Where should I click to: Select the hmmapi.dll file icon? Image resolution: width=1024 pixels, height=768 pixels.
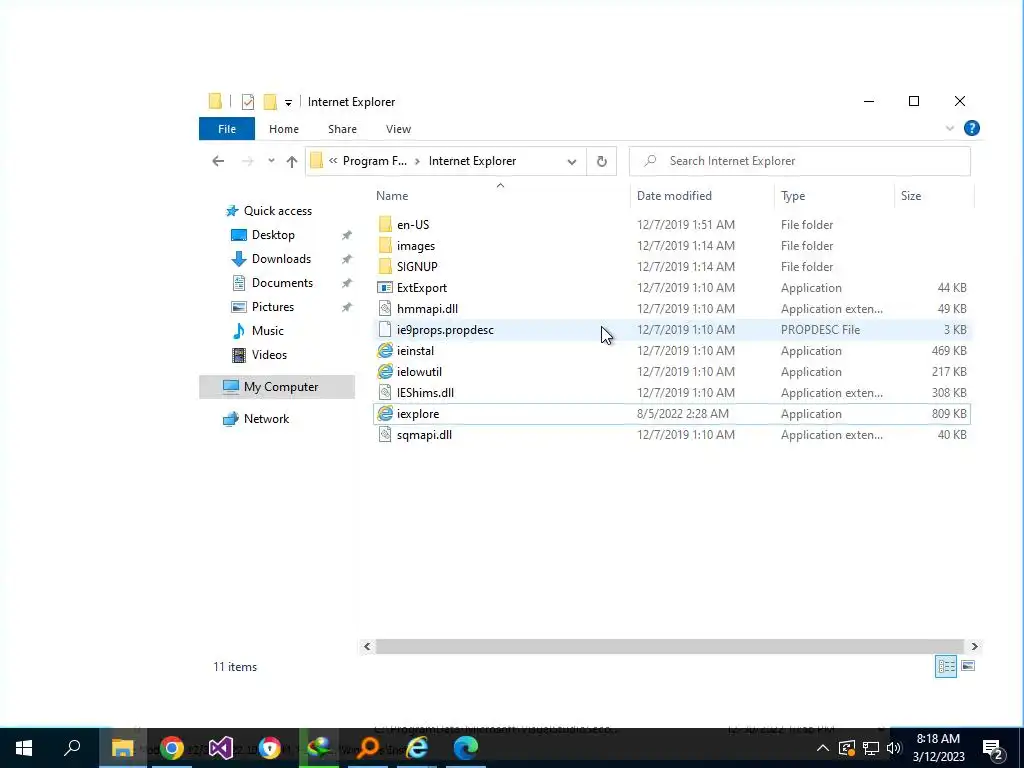click(385, 309)
